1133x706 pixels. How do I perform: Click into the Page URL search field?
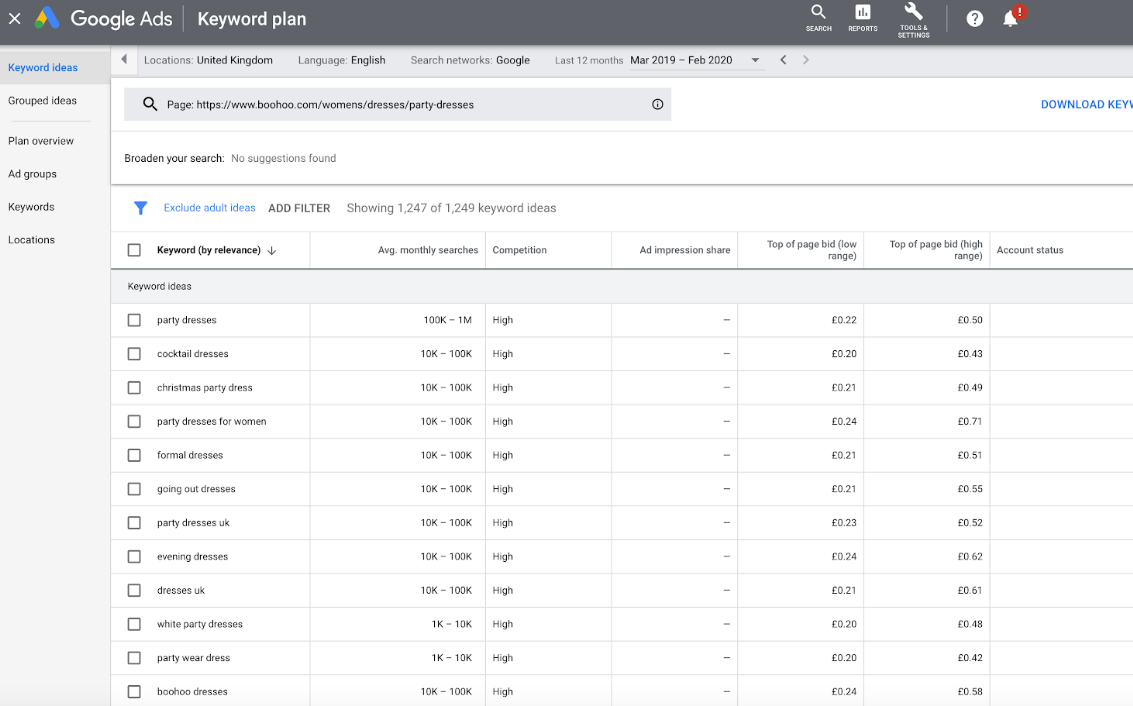click(397, 104)
